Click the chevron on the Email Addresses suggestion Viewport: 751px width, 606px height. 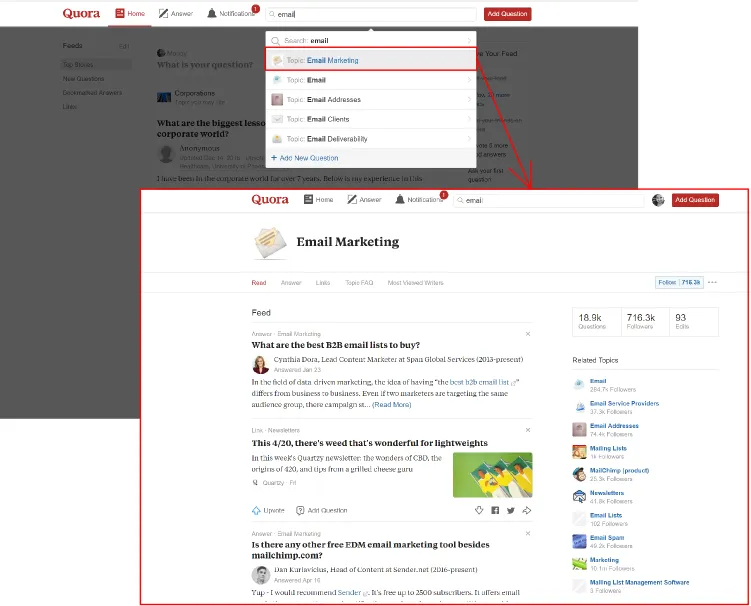pyautogui.click(x=469, y=100)
